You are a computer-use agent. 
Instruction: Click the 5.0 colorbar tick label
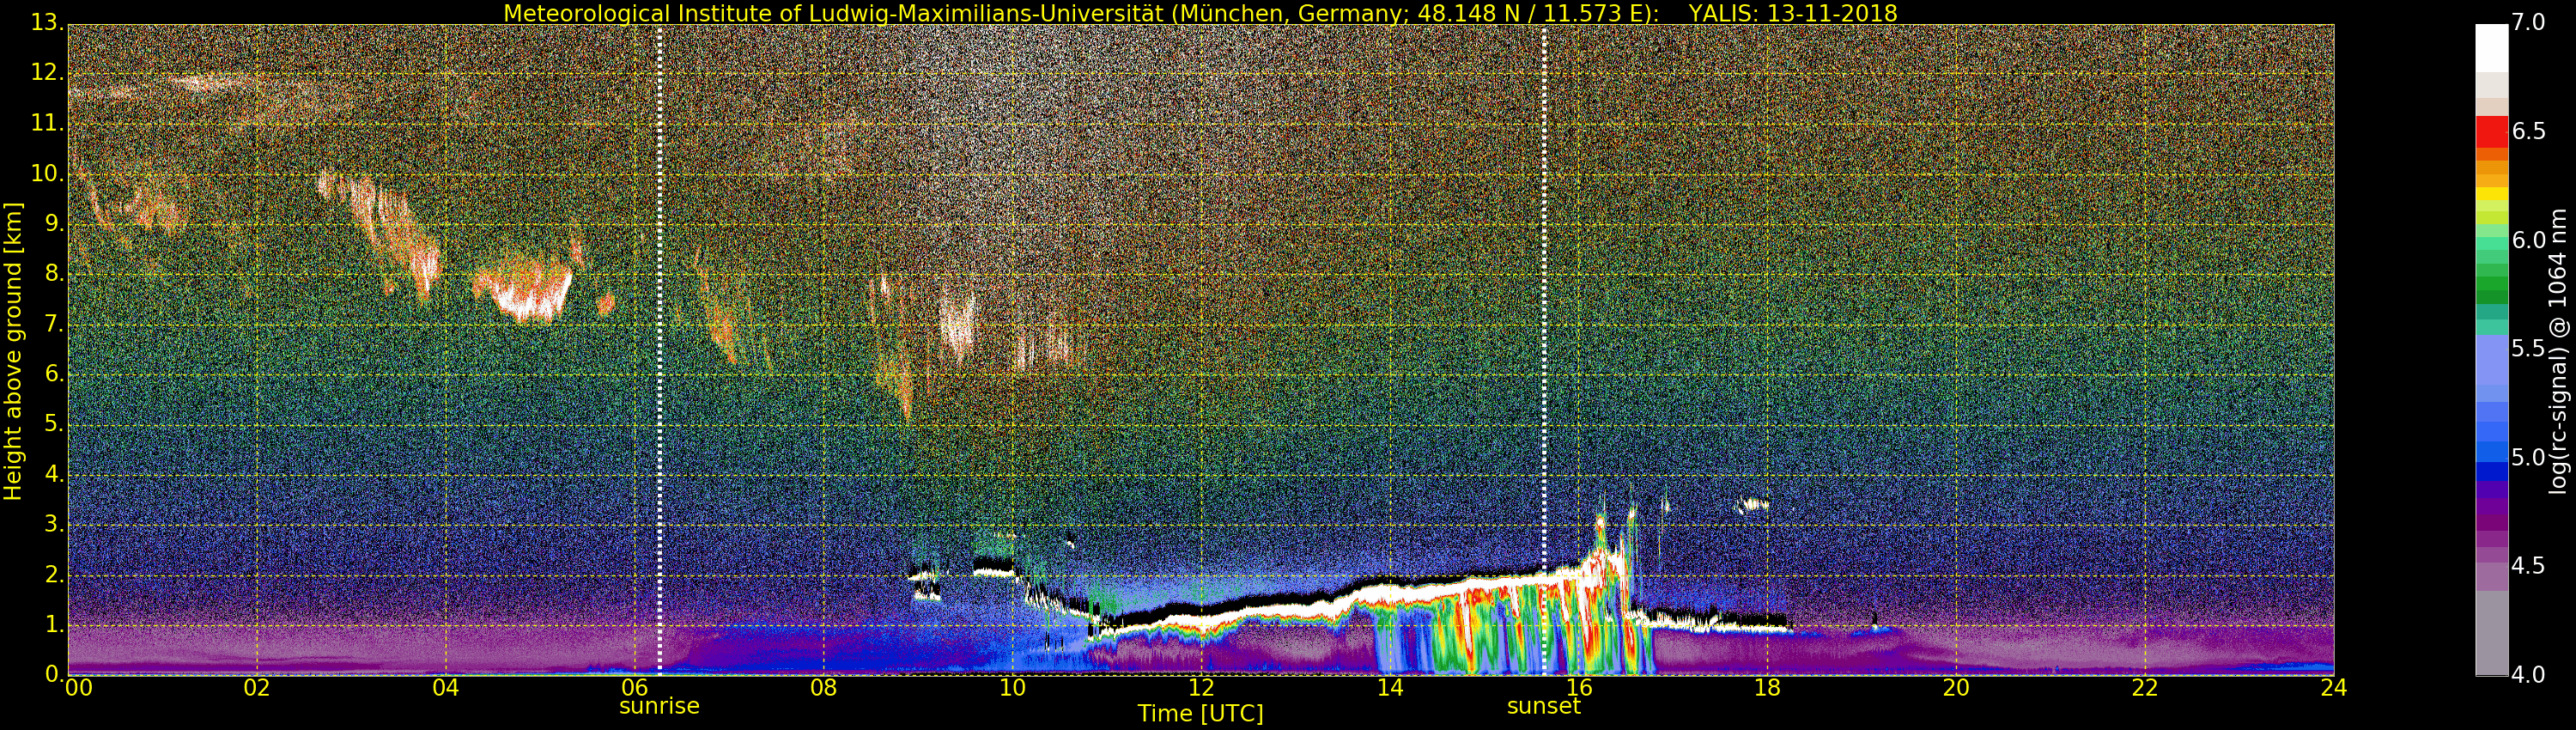pos(2529,458)
